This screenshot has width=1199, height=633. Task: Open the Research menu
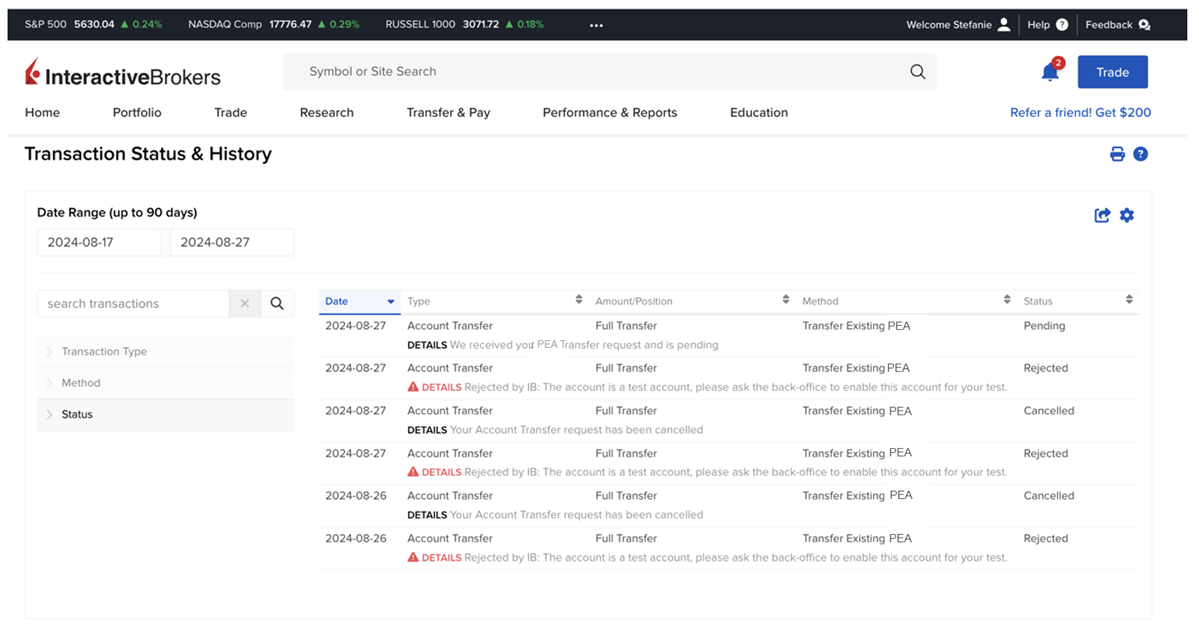pyautogui.click(x=327, y=112)
